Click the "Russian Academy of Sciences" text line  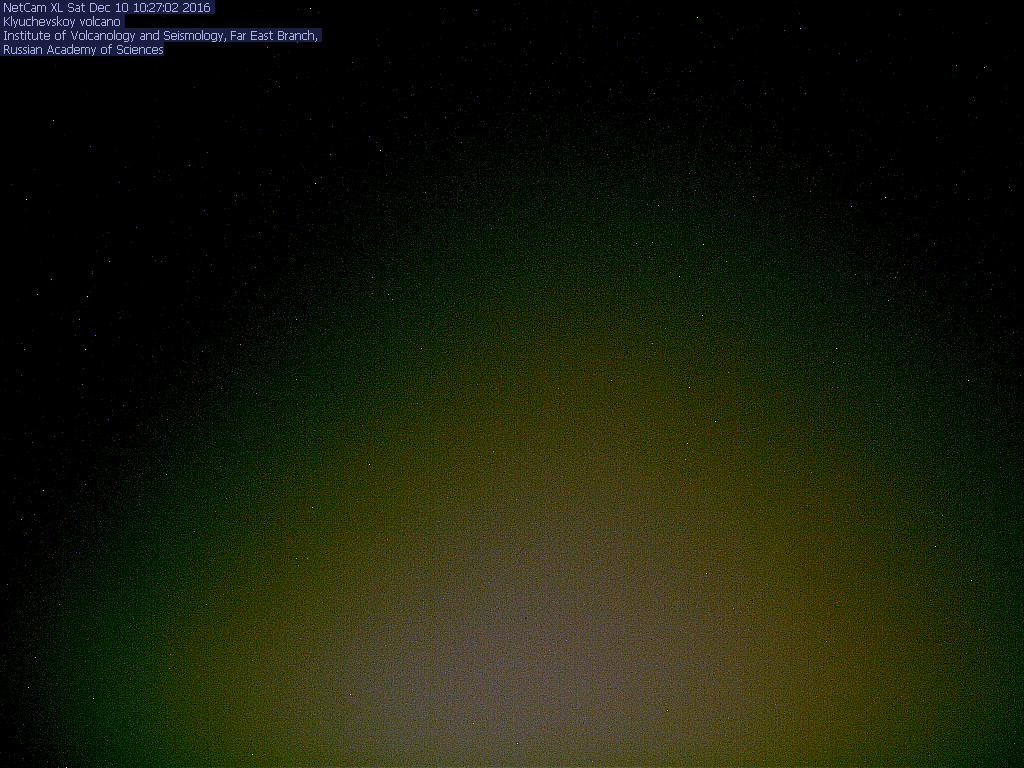[x=83, y=50]
